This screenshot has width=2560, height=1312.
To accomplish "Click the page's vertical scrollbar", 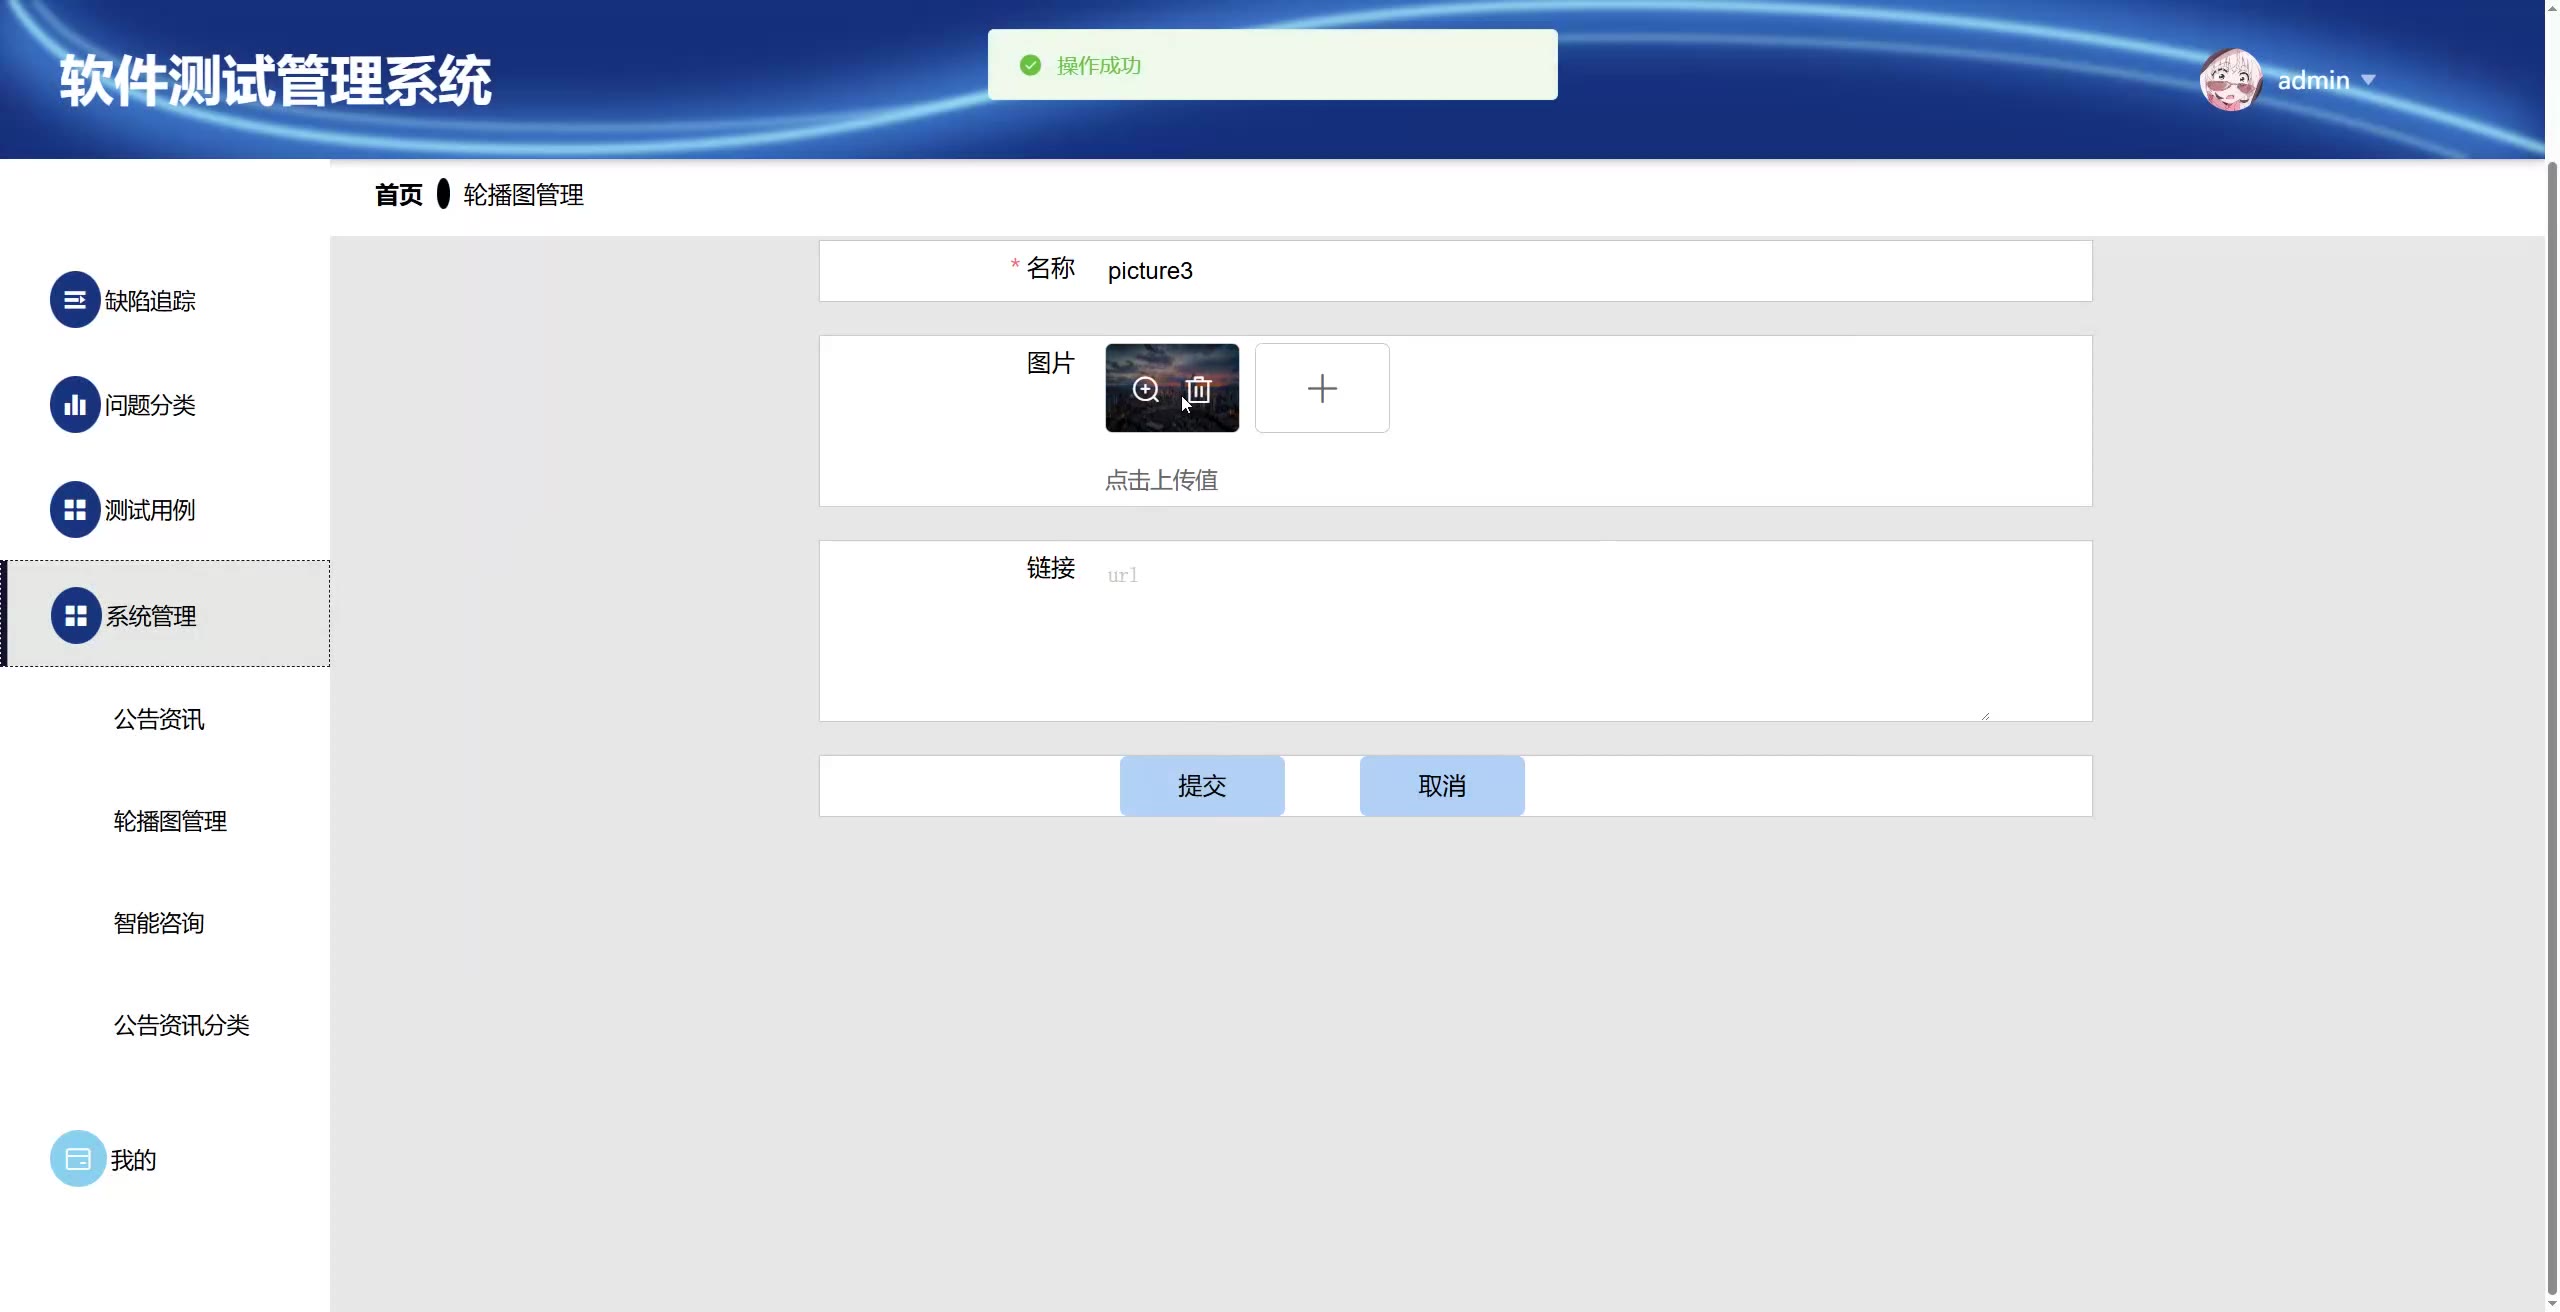I will click(x=2551, y=700).
